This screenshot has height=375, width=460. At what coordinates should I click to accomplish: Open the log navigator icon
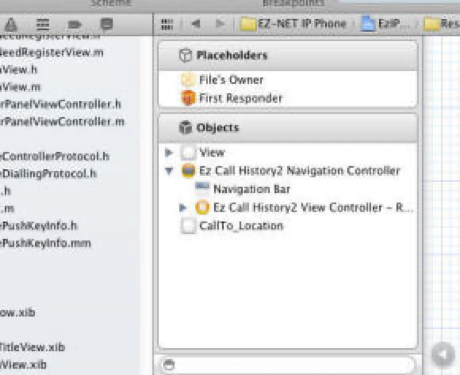click(x=107, y=24)
